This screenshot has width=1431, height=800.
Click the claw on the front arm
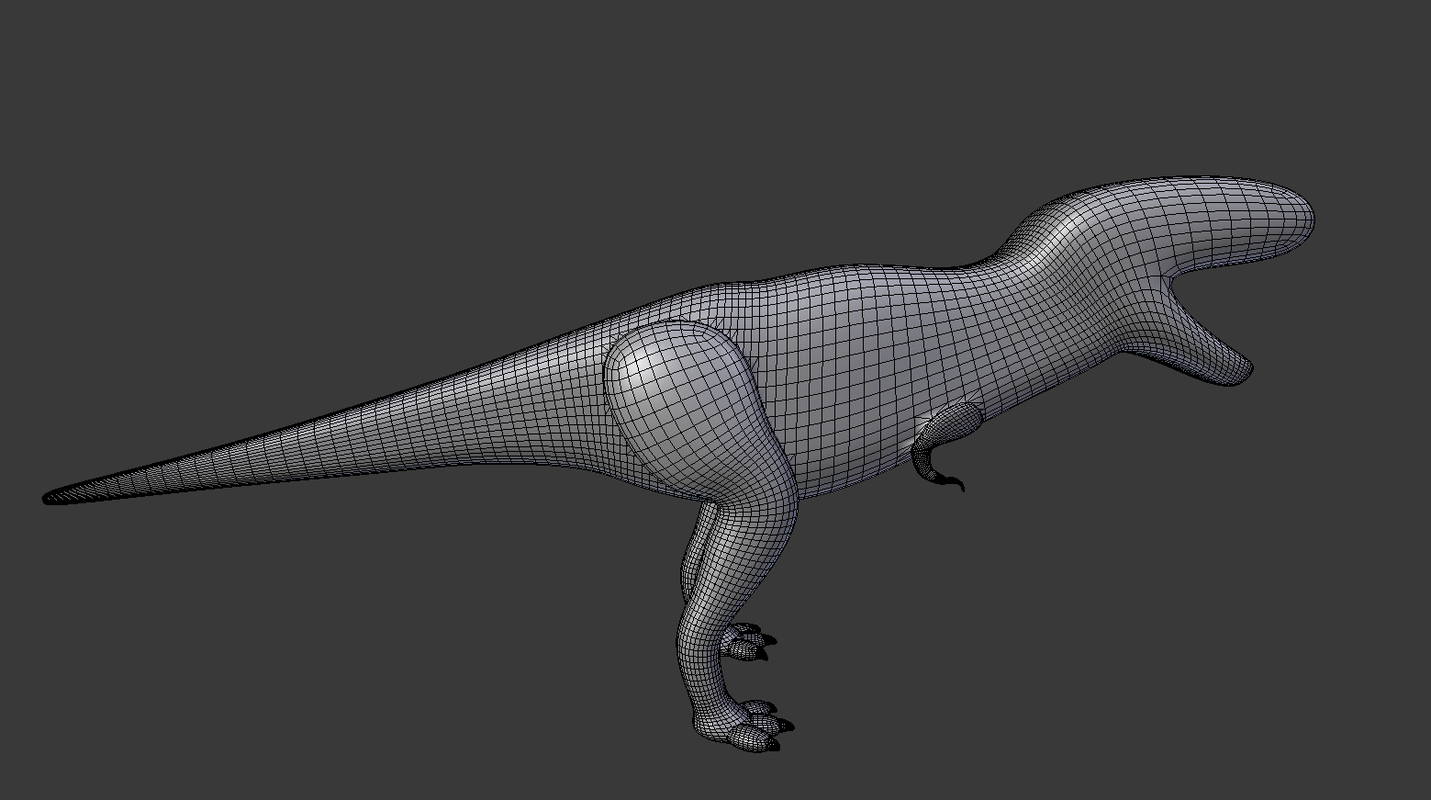click(x=948, y=483)
